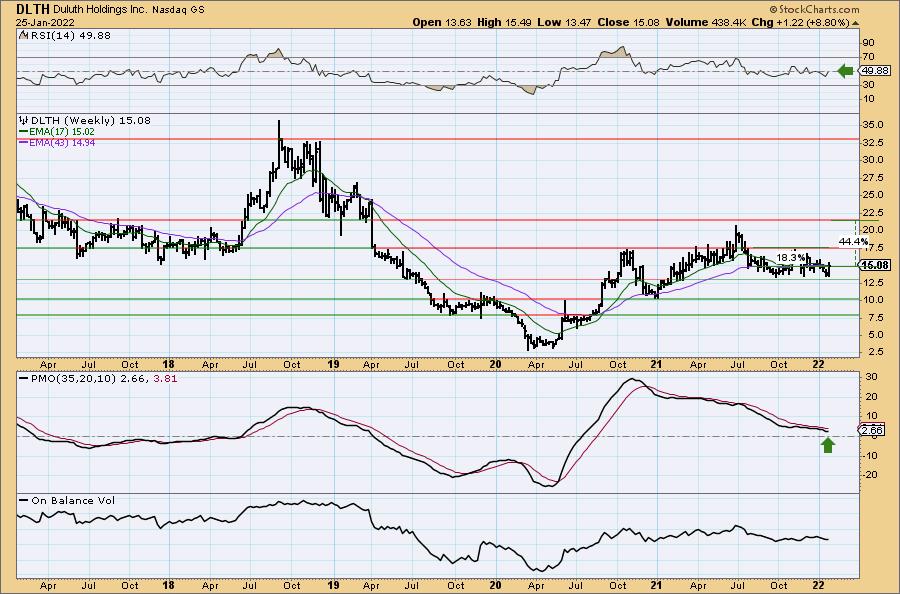Click the -10 level on PMO axis
This screenshot has height=594, width=900.
click(x=868, y=455)
